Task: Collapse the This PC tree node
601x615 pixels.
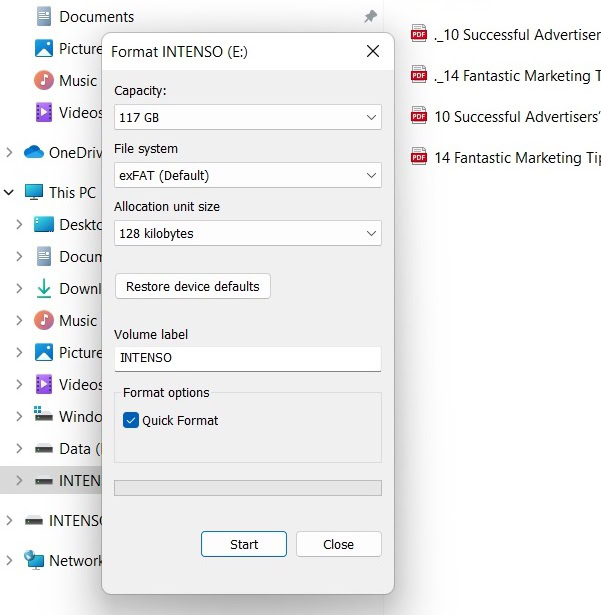Action: tap(9, 192)
